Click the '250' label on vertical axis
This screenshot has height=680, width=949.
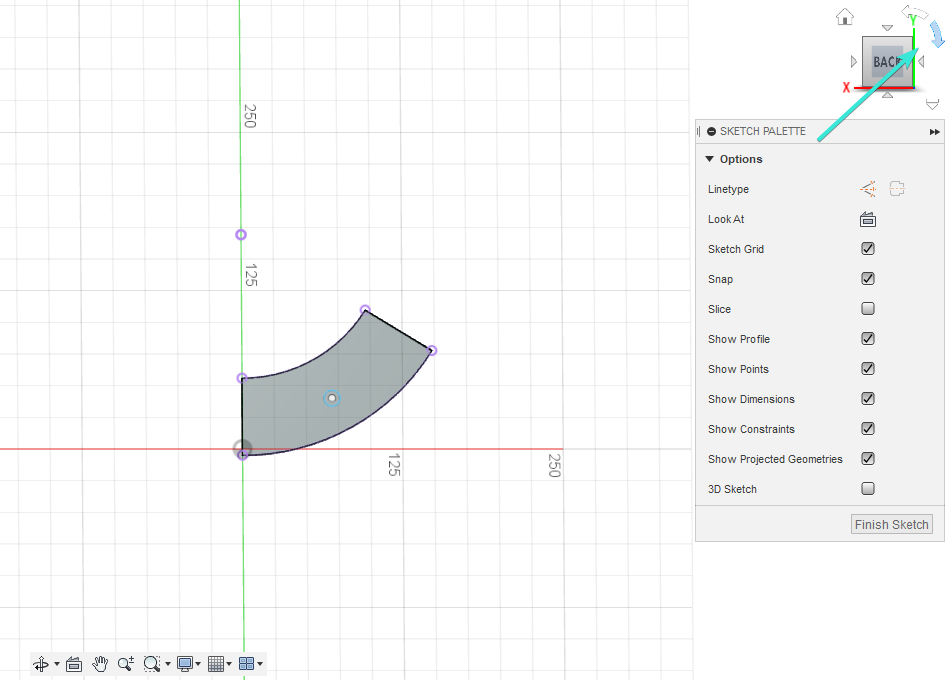250,116
